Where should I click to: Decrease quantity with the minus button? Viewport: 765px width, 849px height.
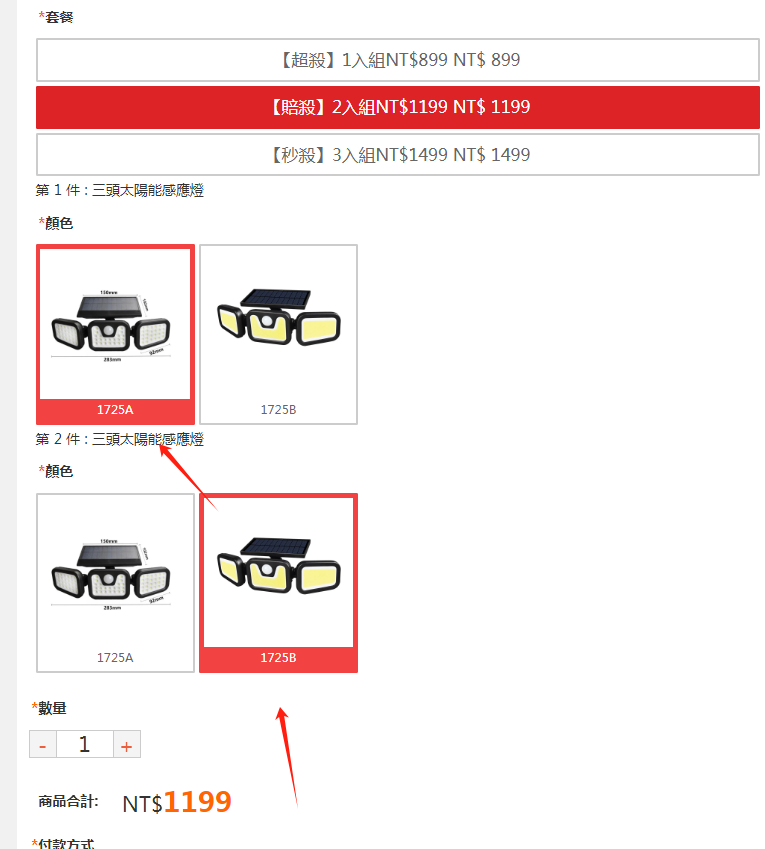(43, 744)
